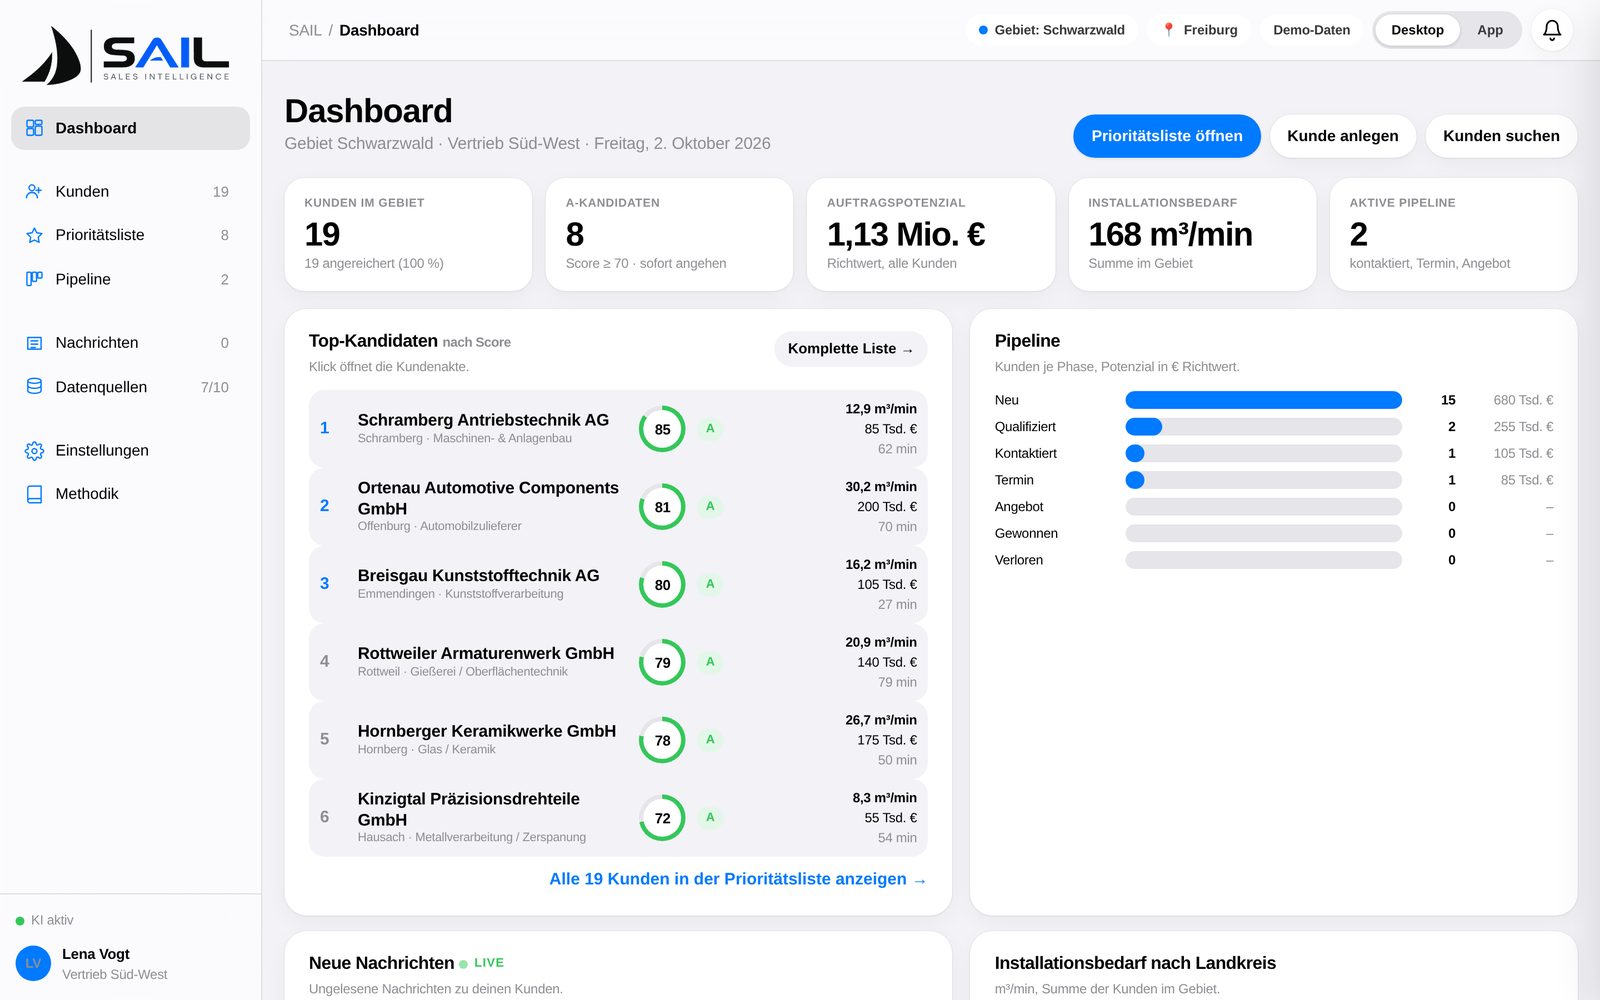Viewport: 1600px width, 1000px height.
Task: Click the Datenquellen database icon
Action: tap(34, 387)
